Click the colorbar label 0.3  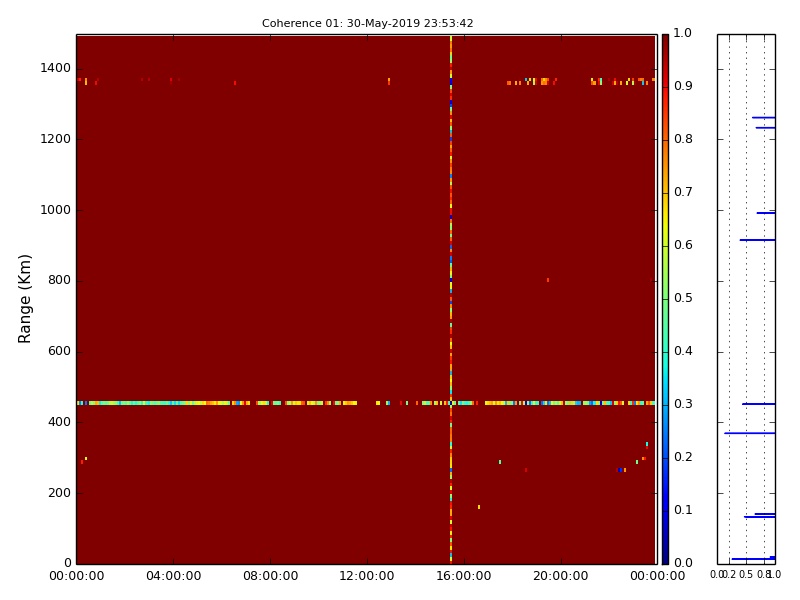[x=683, y=404]
